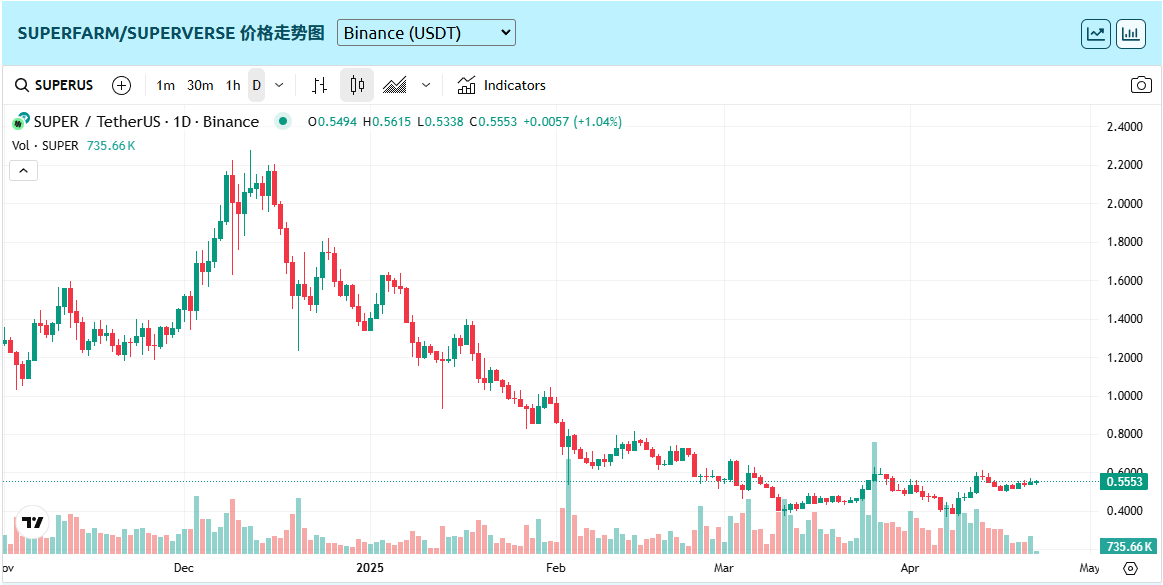Click the SUPERUS symbol search box
Viewport: 1163px width, 585px height.
[x=56, y=85]
